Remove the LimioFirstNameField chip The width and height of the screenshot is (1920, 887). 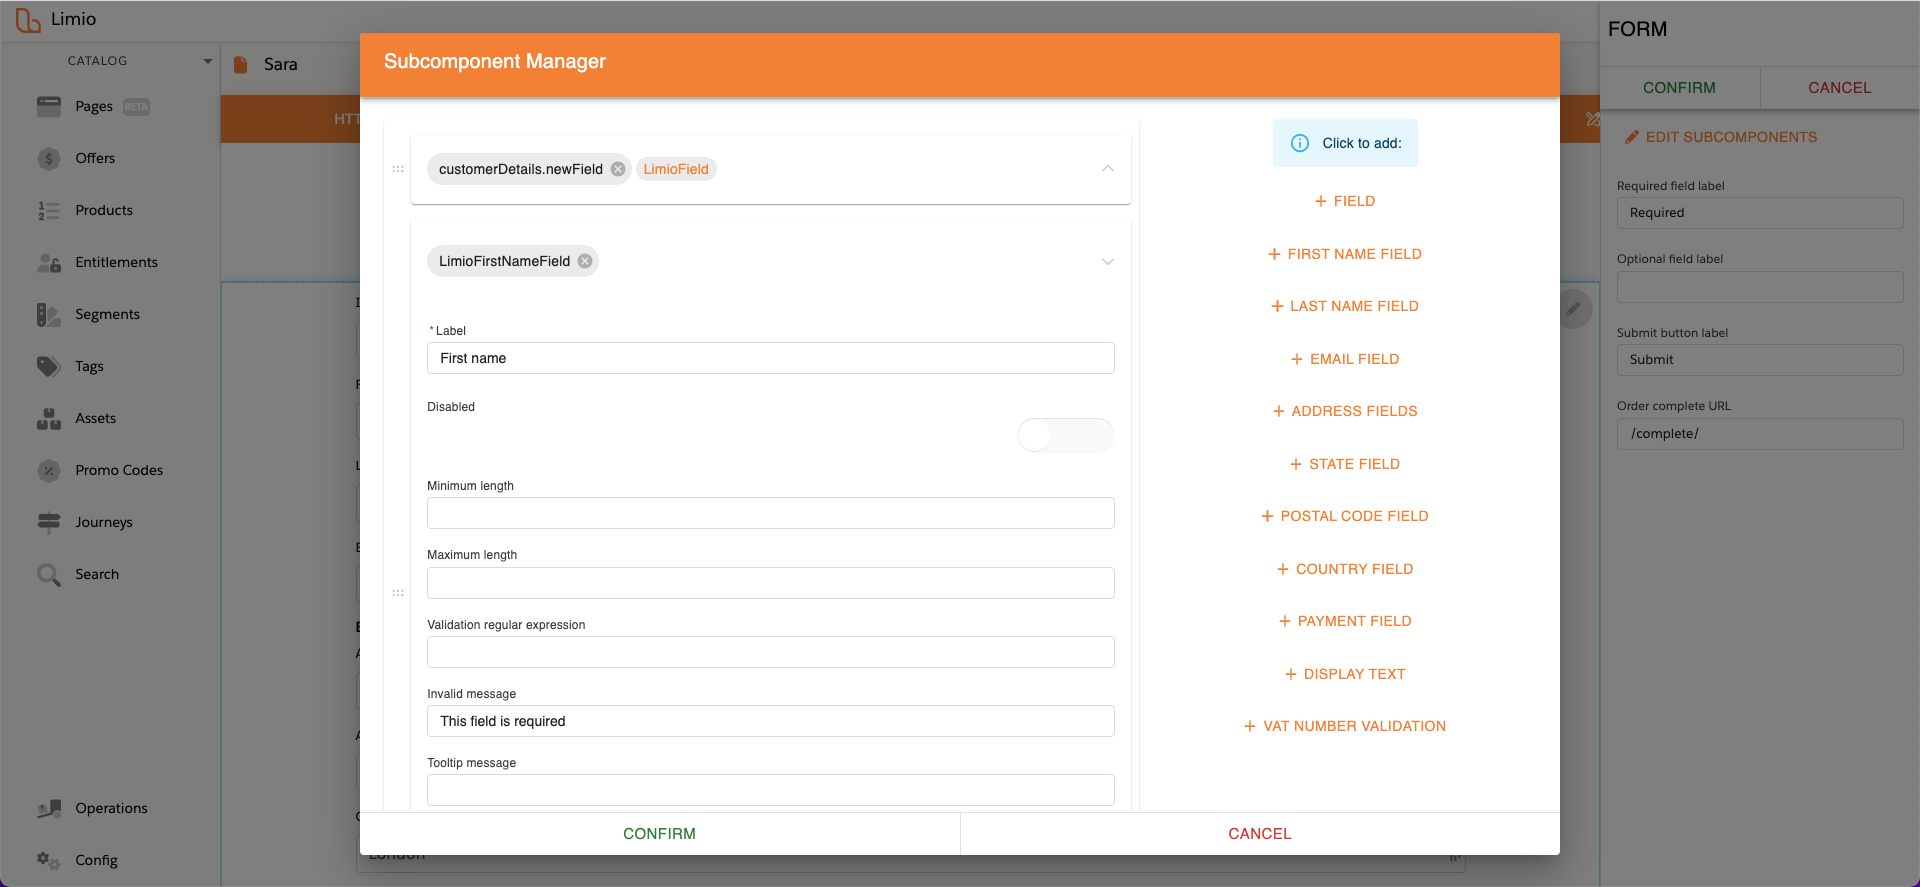pos(585,261)
